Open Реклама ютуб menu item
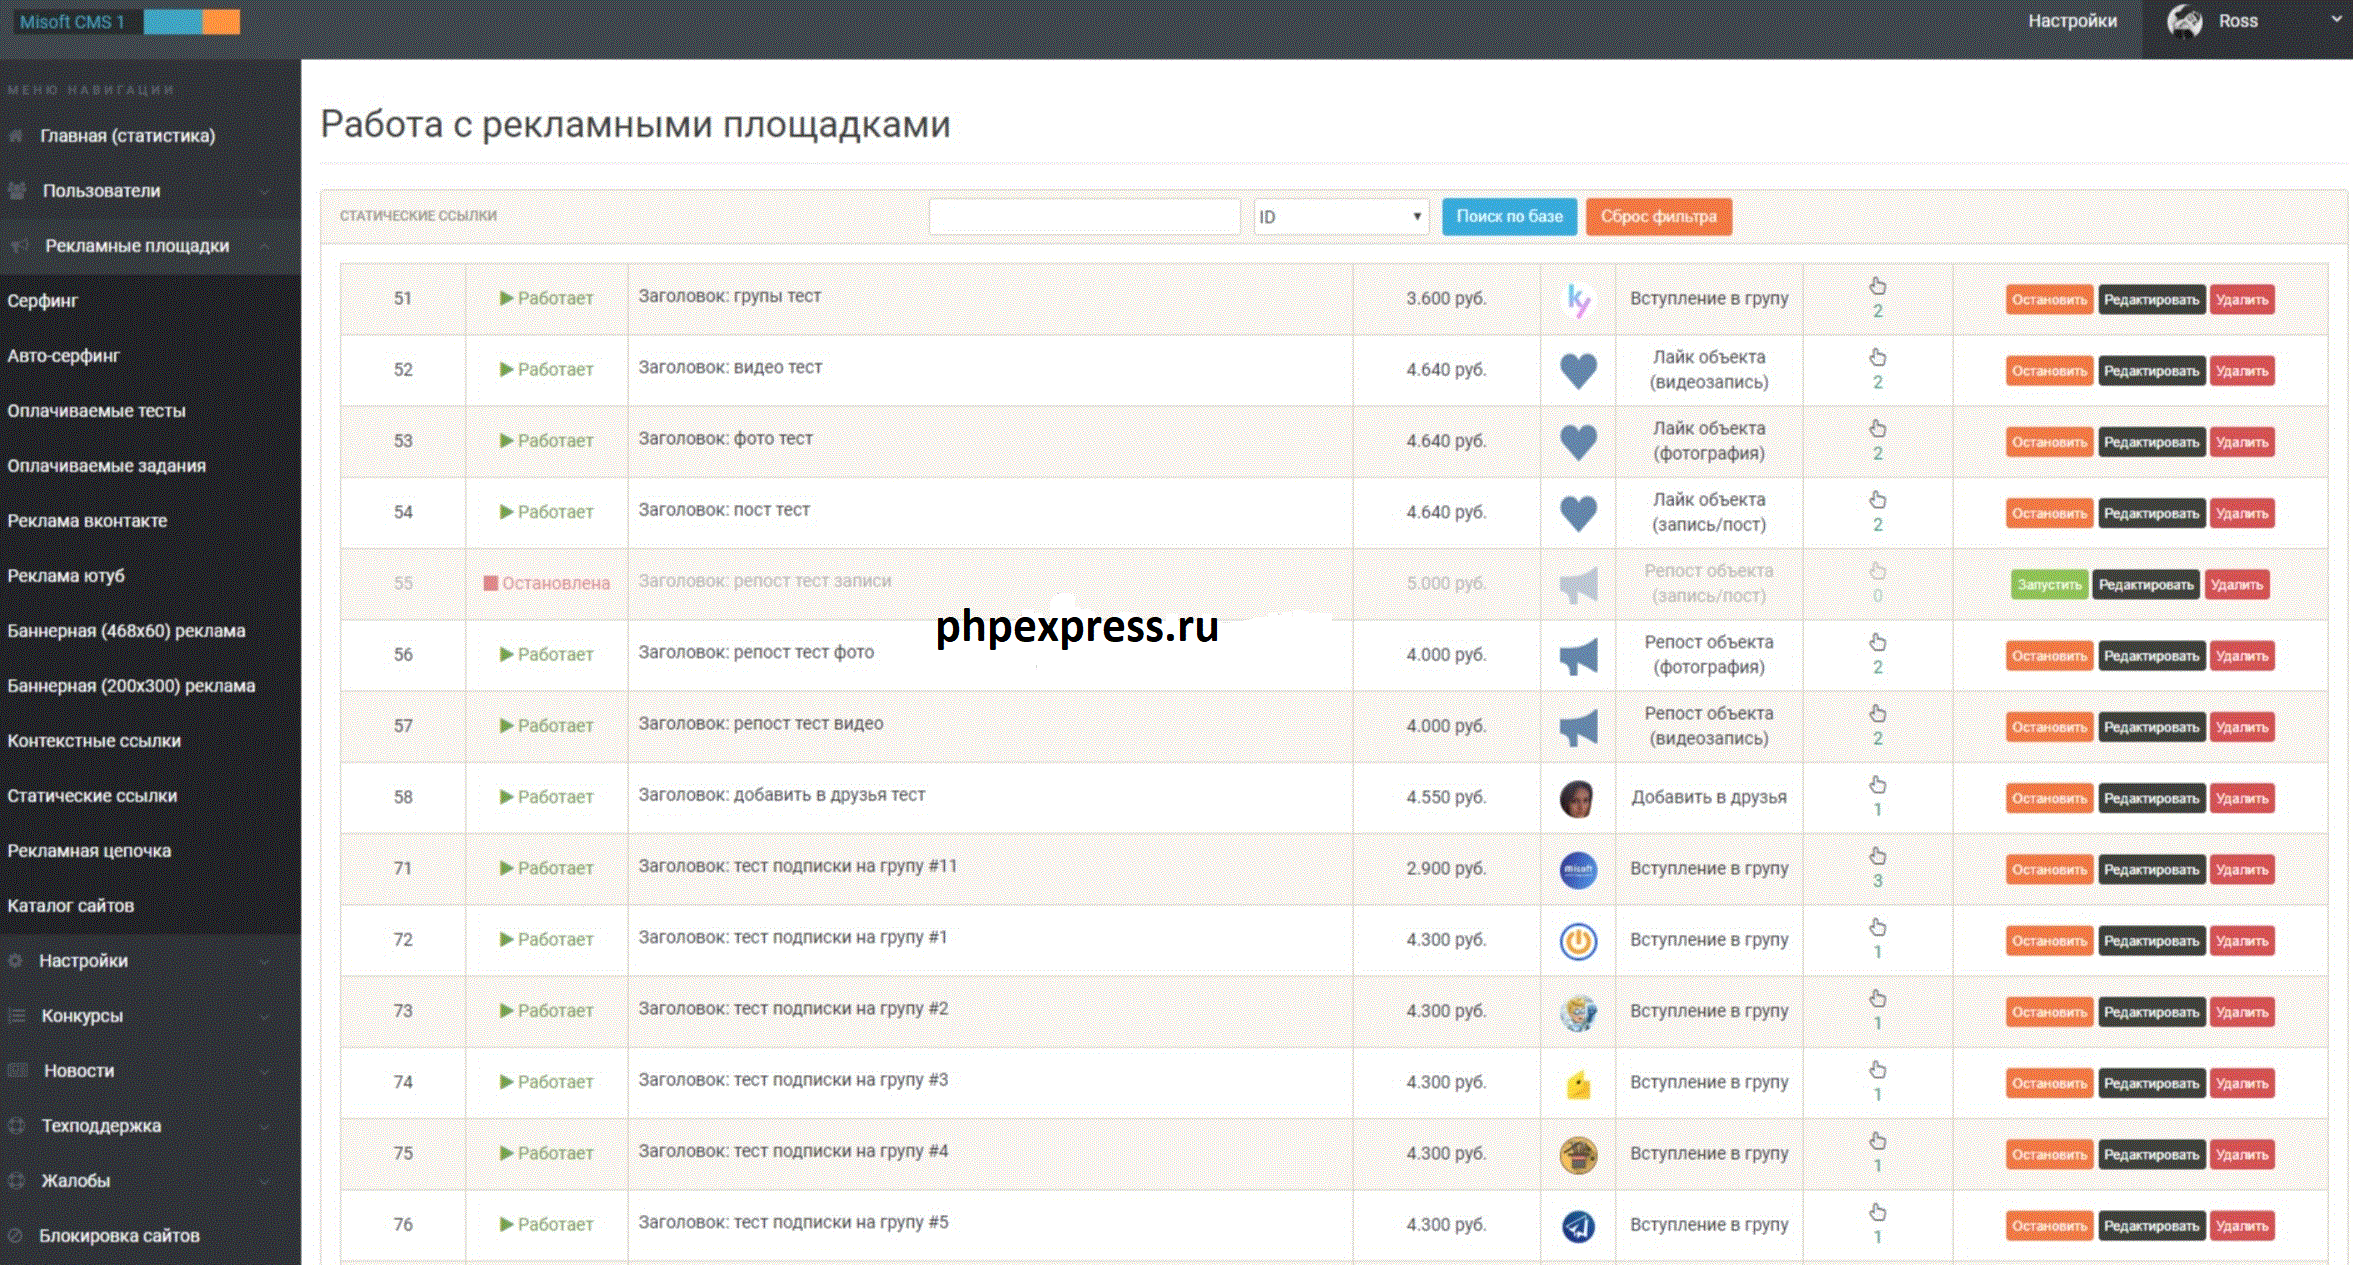The width and height of the screenshot is (2353, 1265). pos(66,576)
